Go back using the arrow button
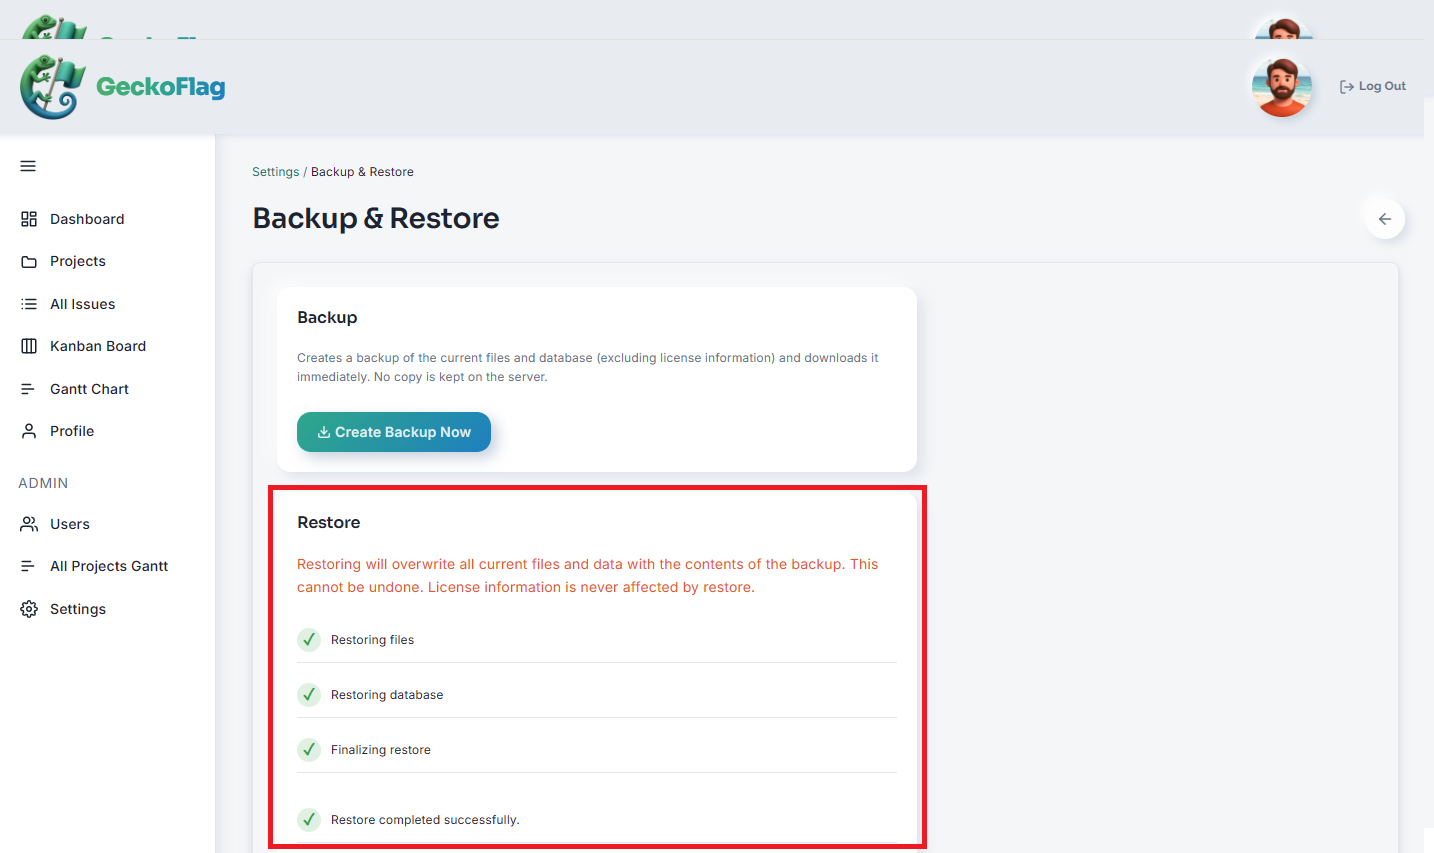The width and height of the screenshot is (1434, 853). (1385, 219)
